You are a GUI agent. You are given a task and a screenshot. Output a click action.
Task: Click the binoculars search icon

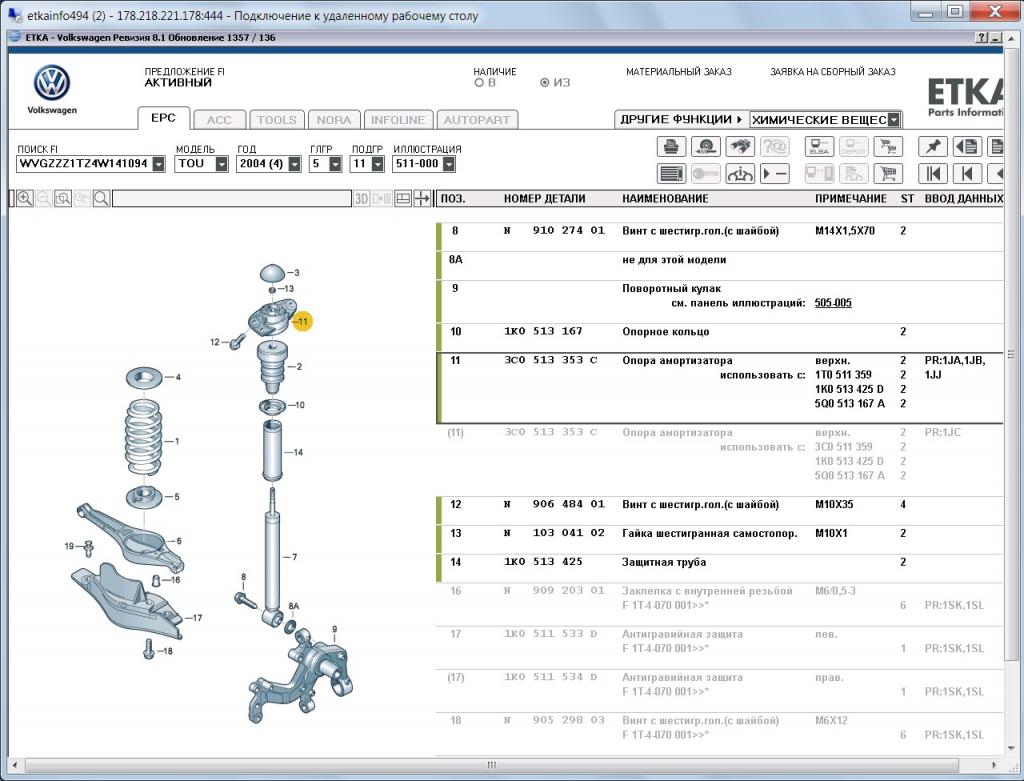pyautogui.click(x=739, y=146)
